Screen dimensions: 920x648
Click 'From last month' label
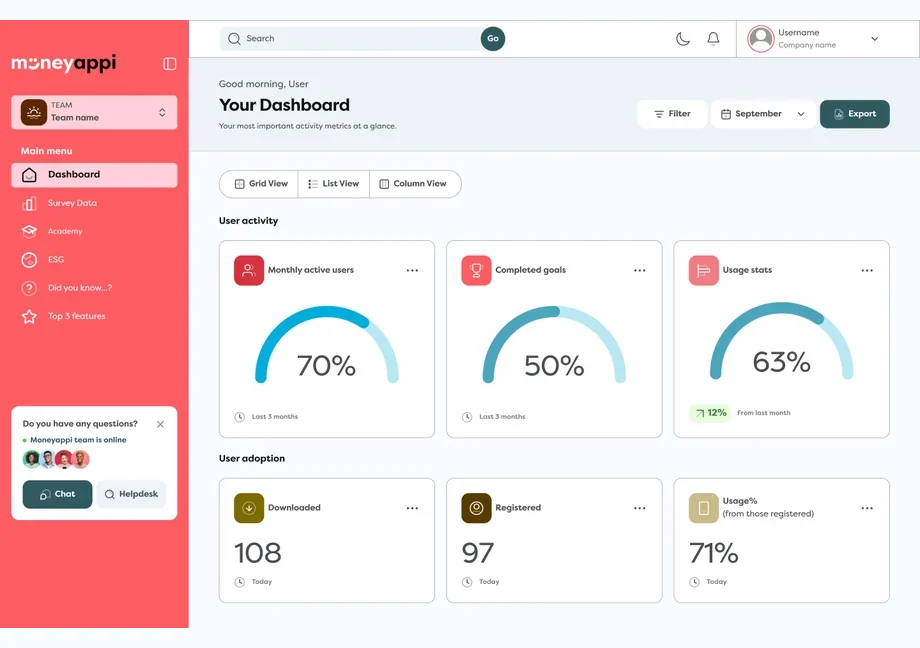tap(763, 413)
